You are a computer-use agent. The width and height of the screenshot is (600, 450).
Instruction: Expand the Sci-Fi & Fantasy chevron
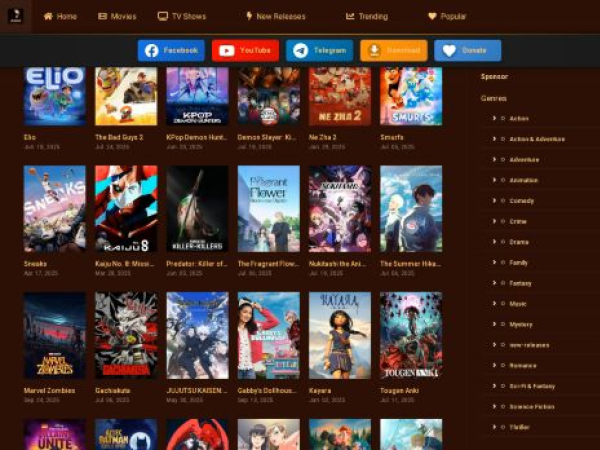tap(494, 385)
